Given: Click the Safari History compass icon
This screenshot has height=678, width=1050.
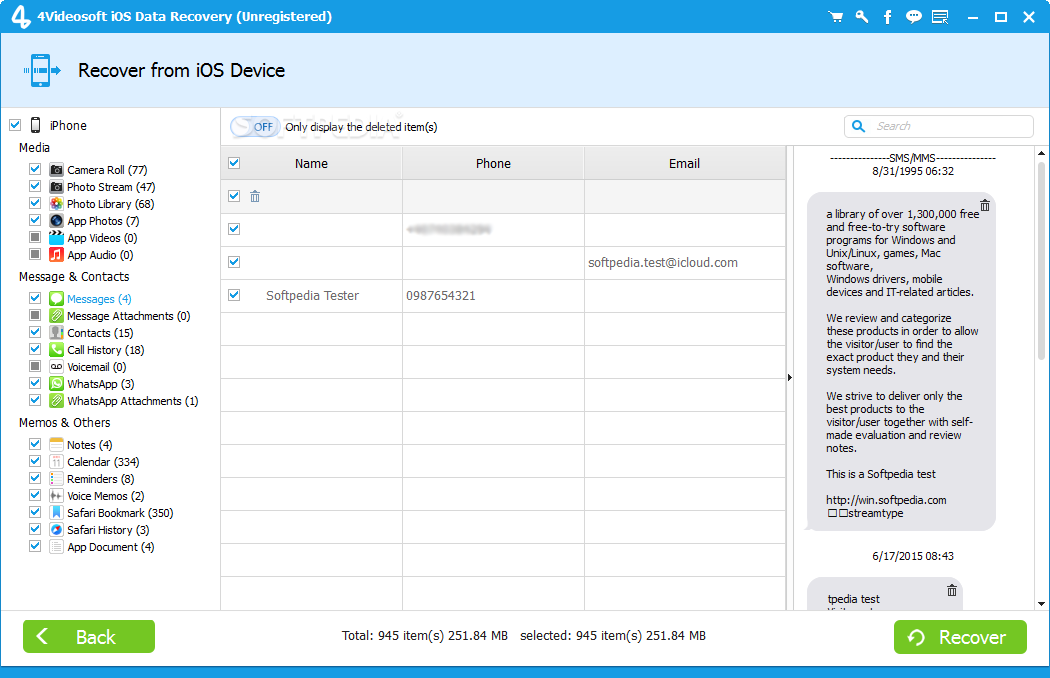Looking at the screenshot, I should 57,529.
